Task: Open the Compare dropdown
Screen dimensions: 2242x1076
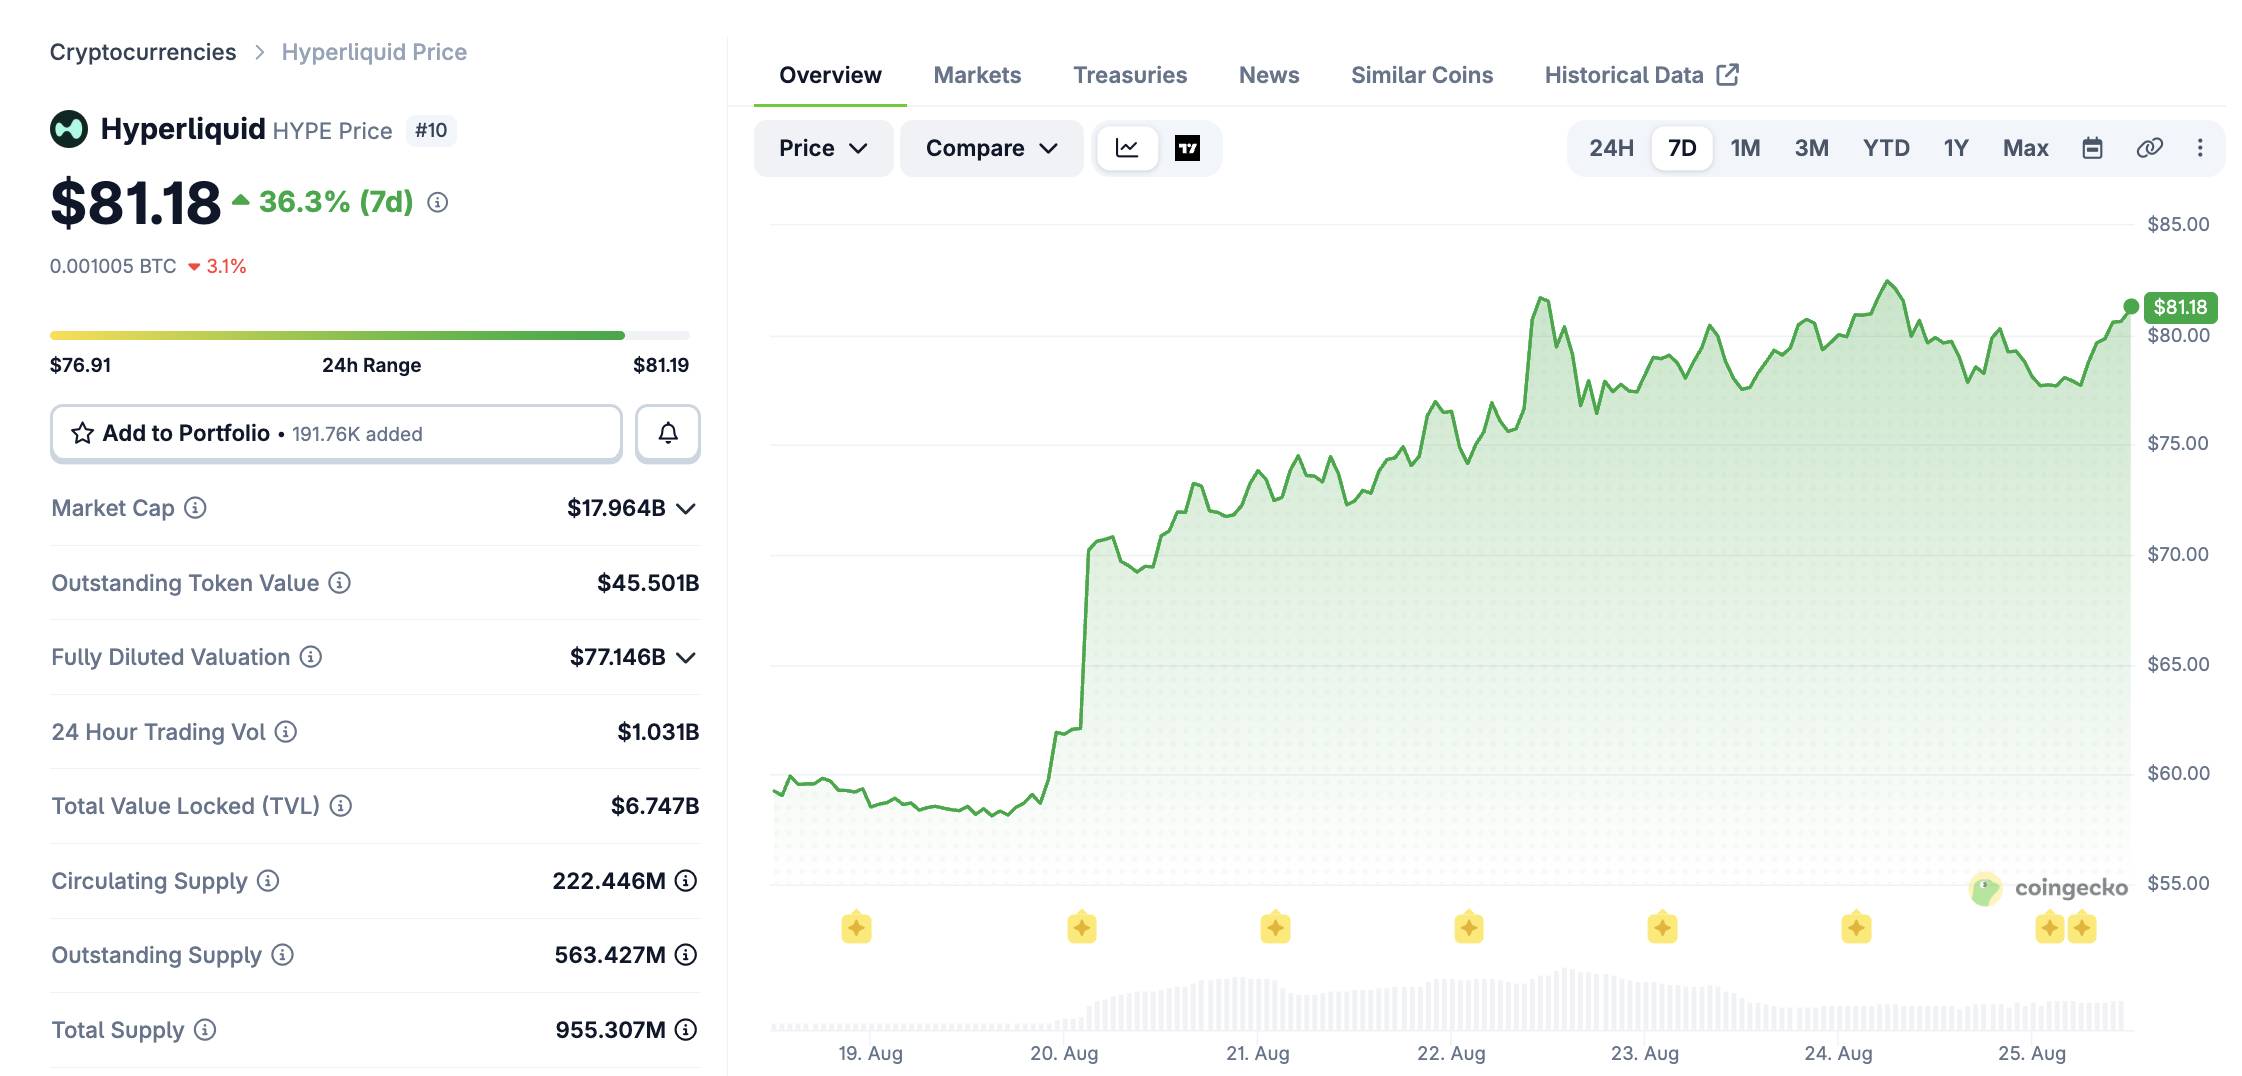Action: click(991, 148)
